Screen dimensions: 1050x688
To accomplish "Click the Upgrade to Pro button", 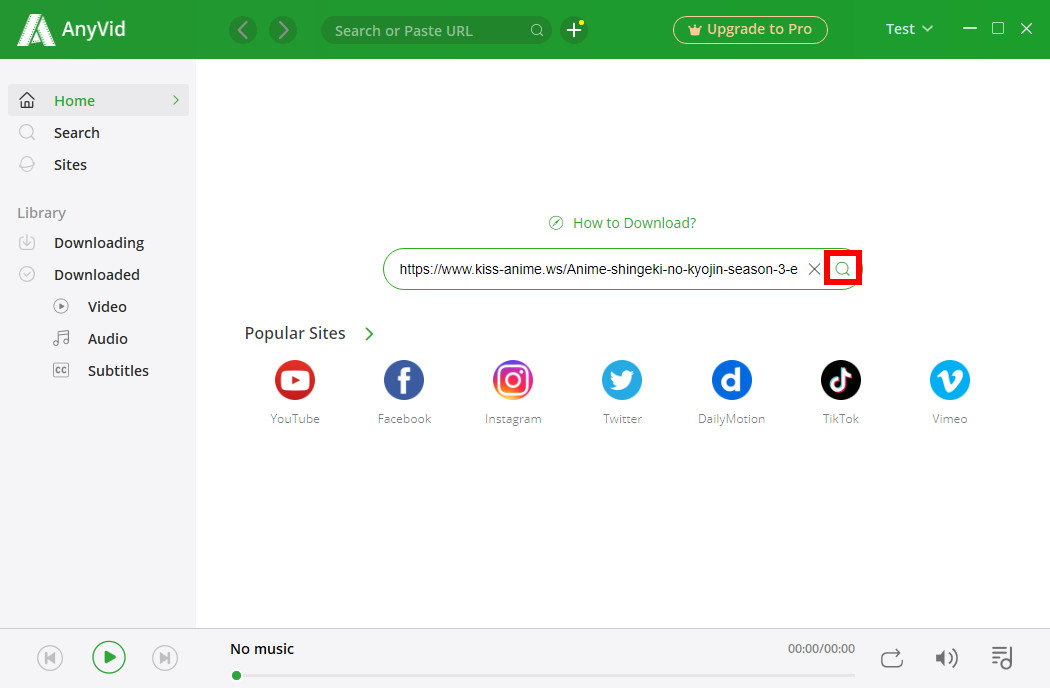I will 750,29.
